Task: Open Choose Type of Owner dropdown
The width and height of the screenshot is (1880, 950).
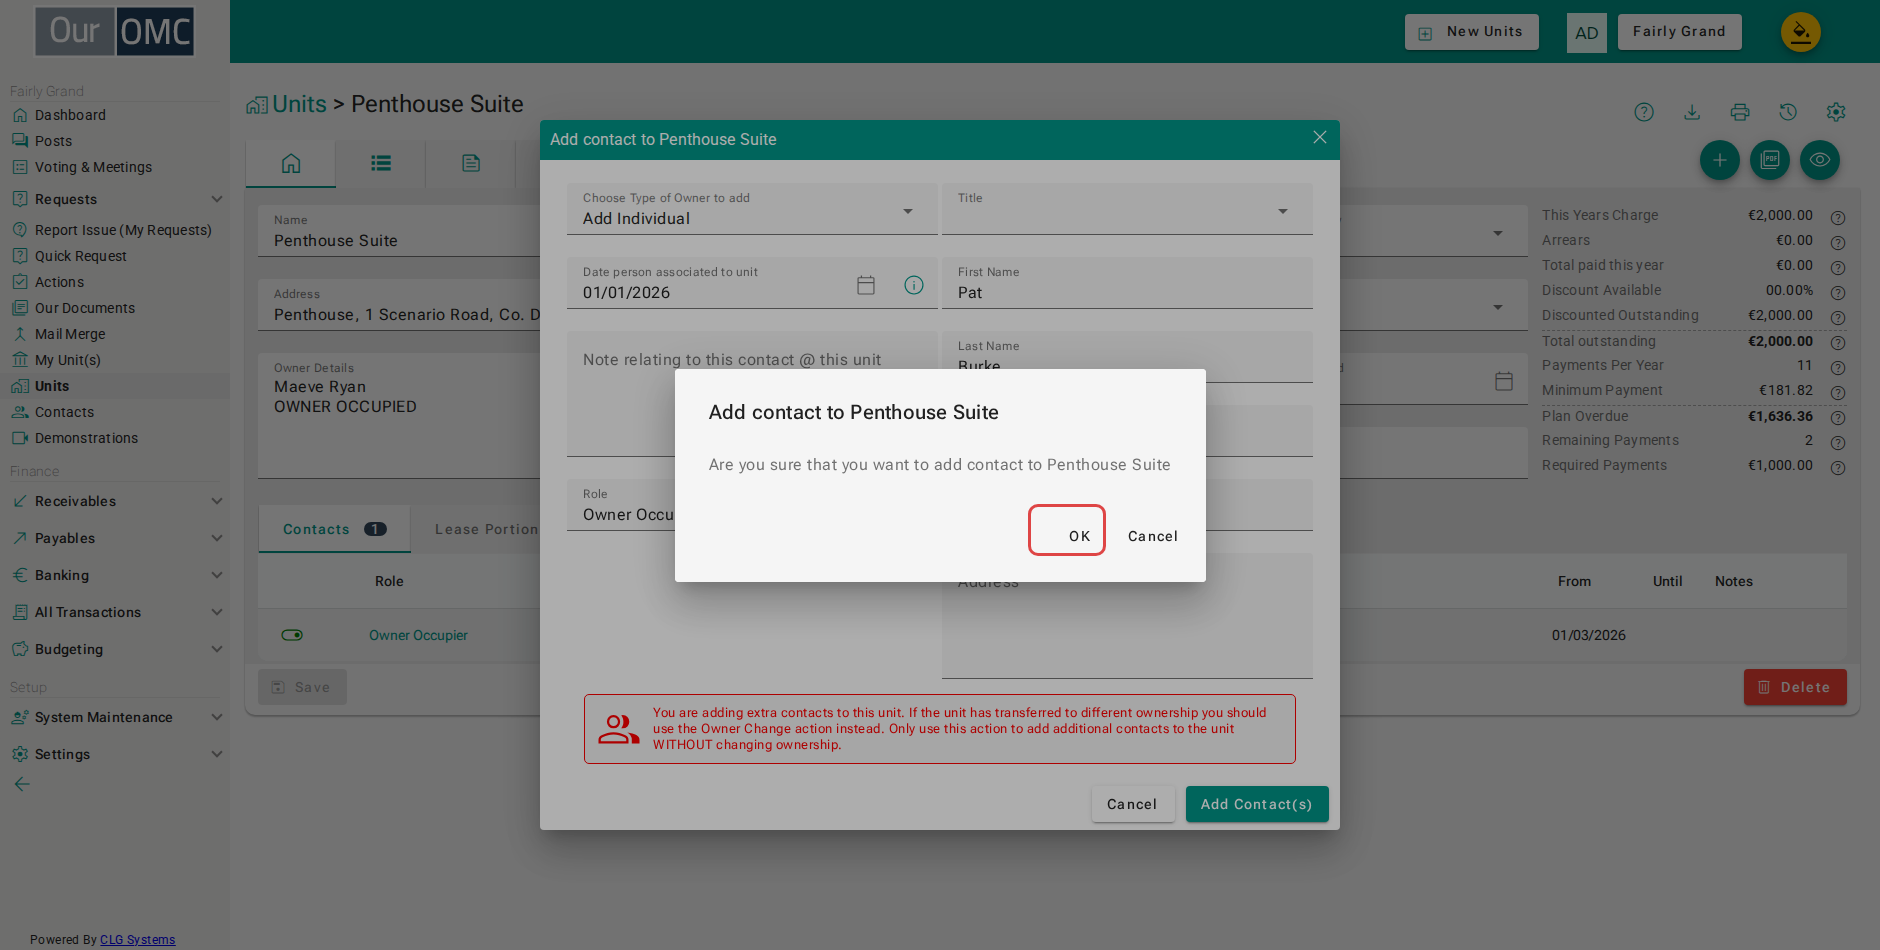Action: coord(752,209)
